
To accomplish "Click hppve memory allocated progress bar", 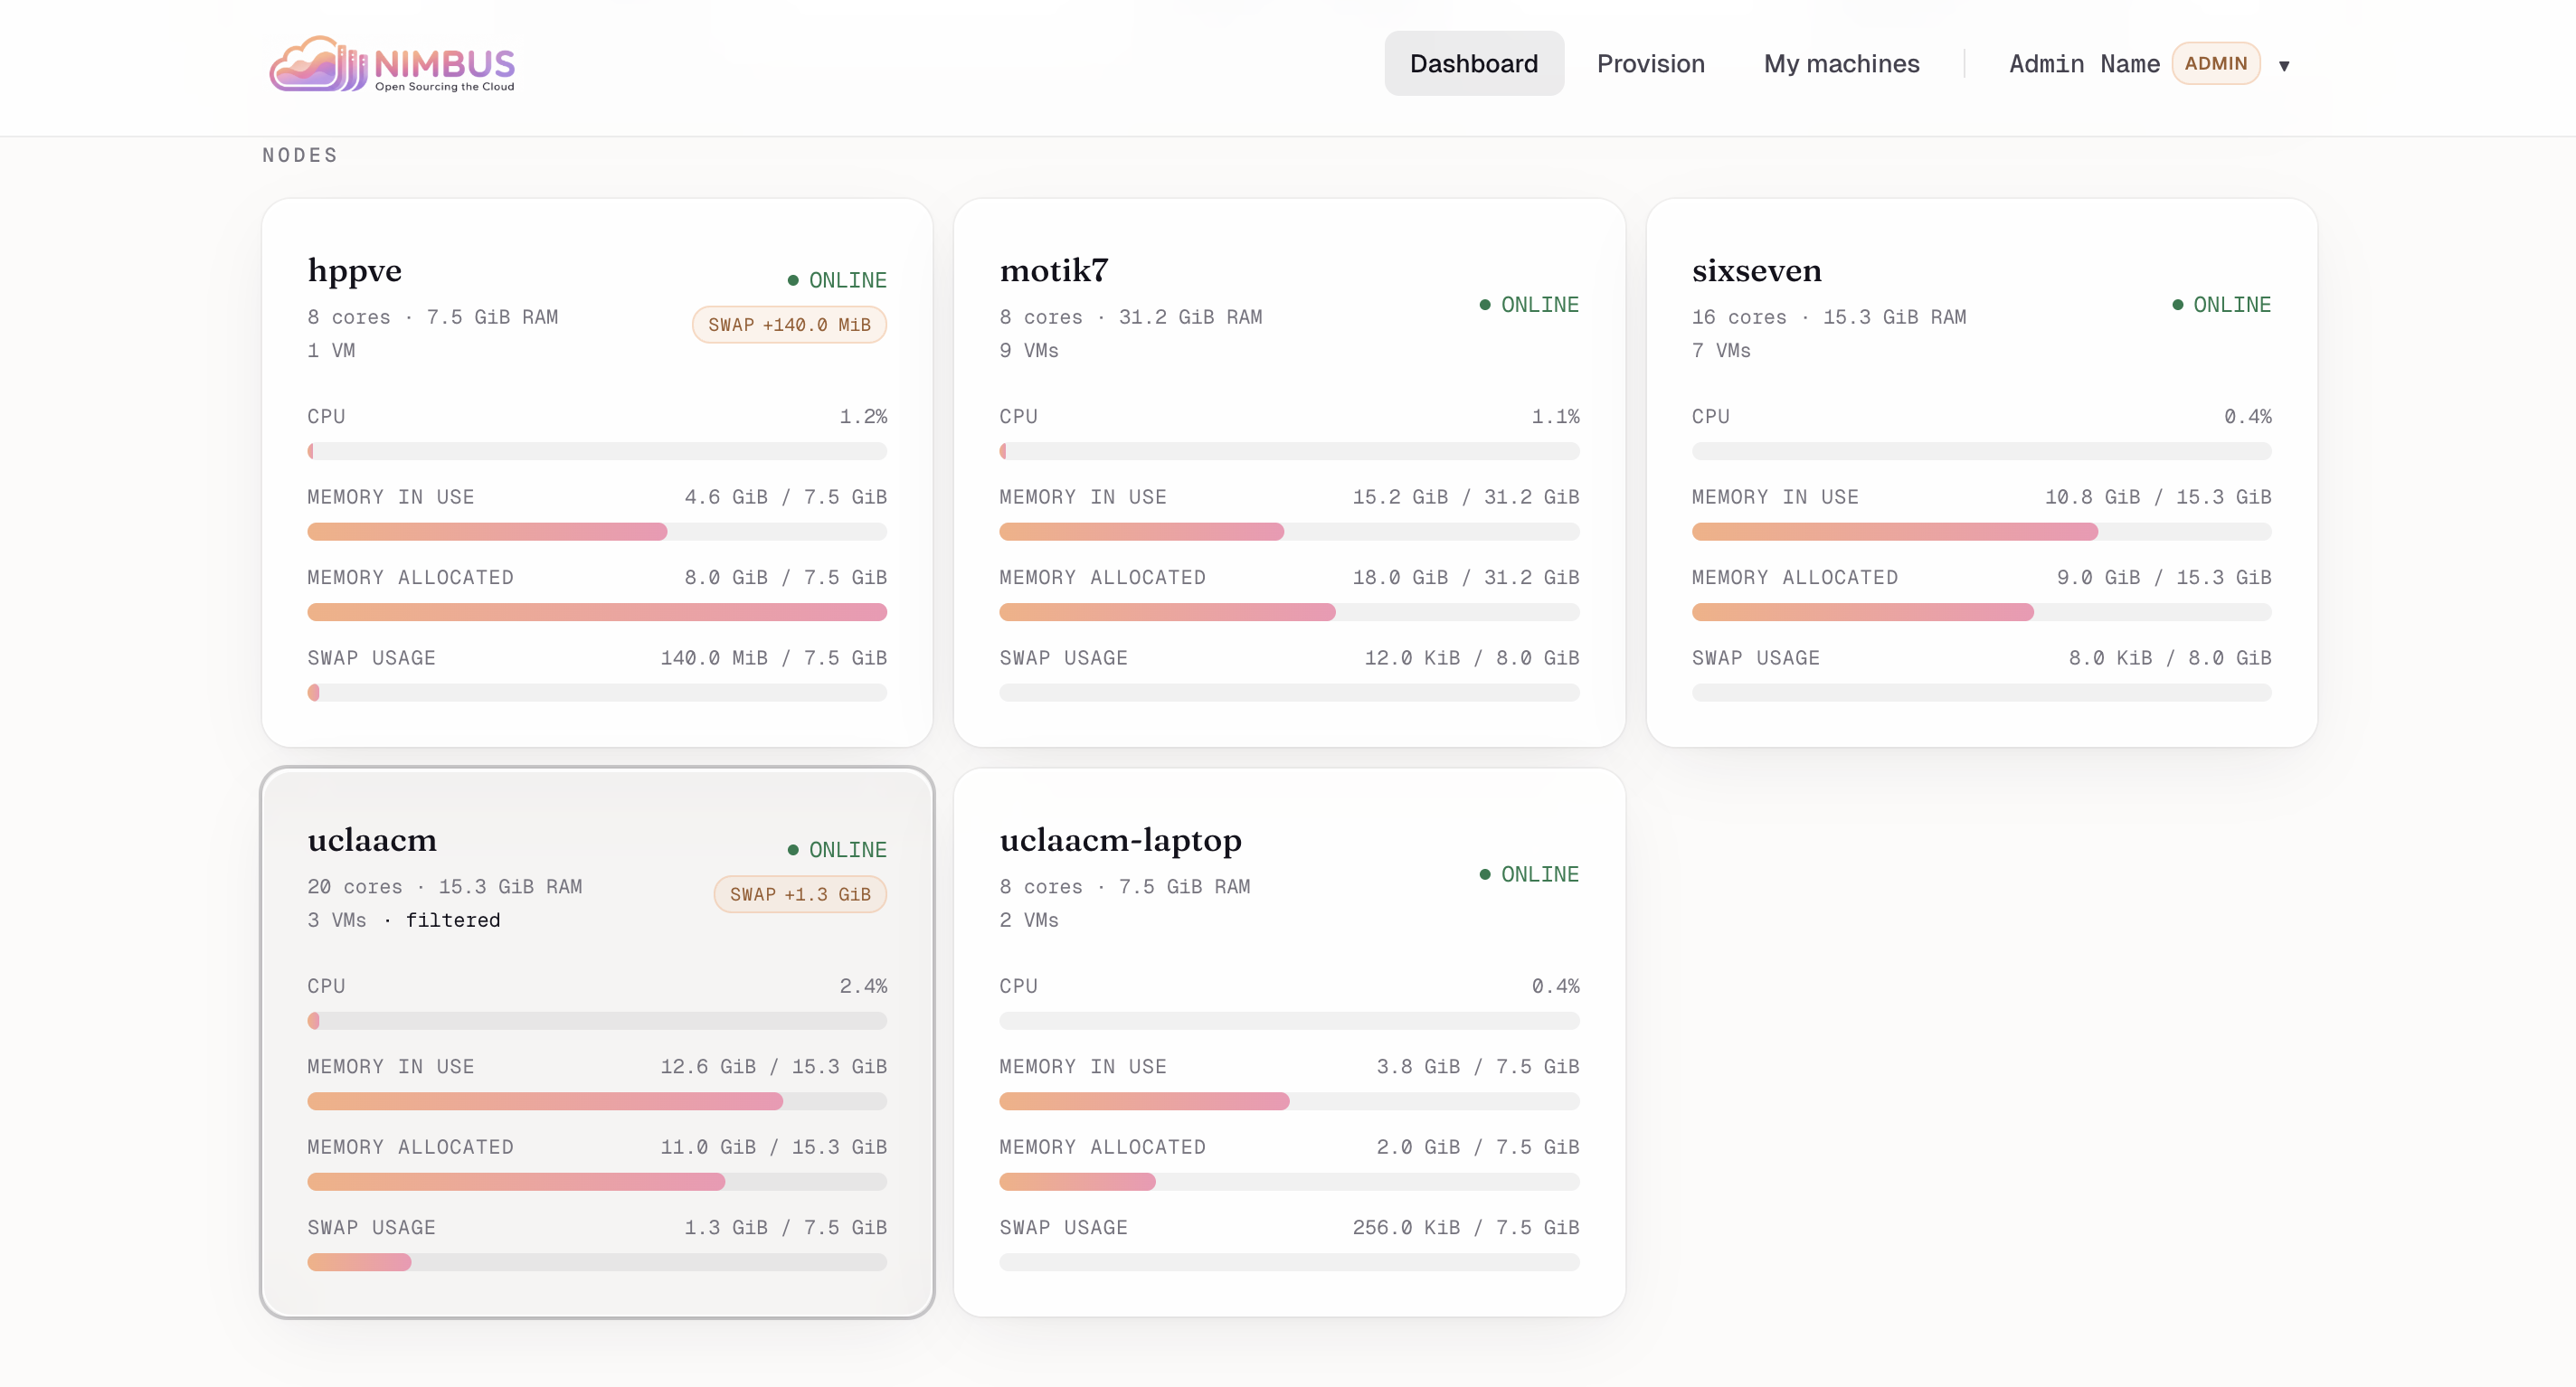I will click(597, 612).
